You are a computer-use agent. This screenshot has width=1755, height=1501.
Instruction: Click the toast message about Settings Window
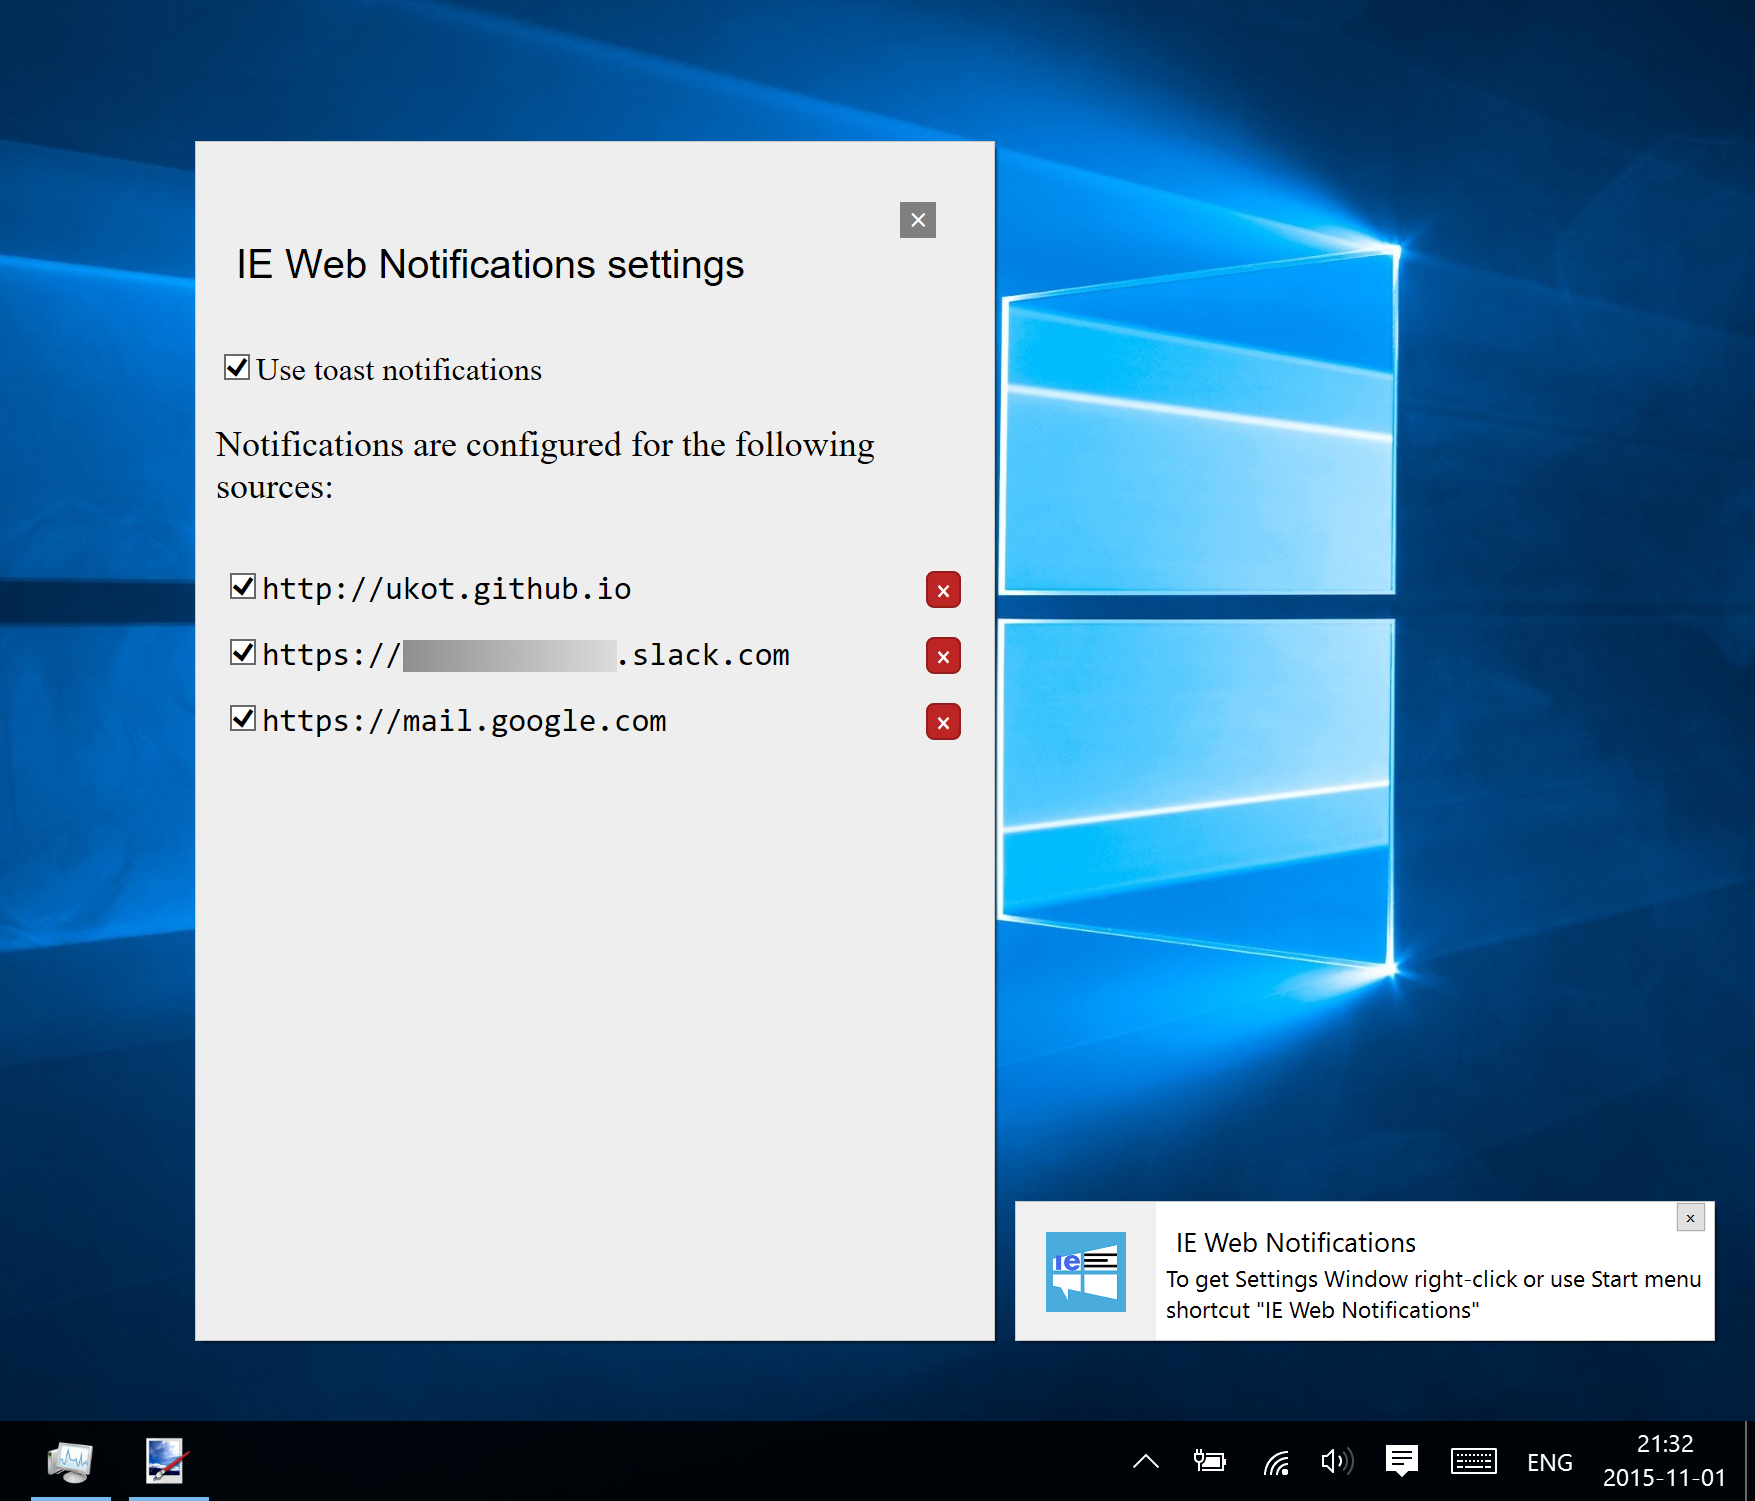(x=1433, y=1294)
